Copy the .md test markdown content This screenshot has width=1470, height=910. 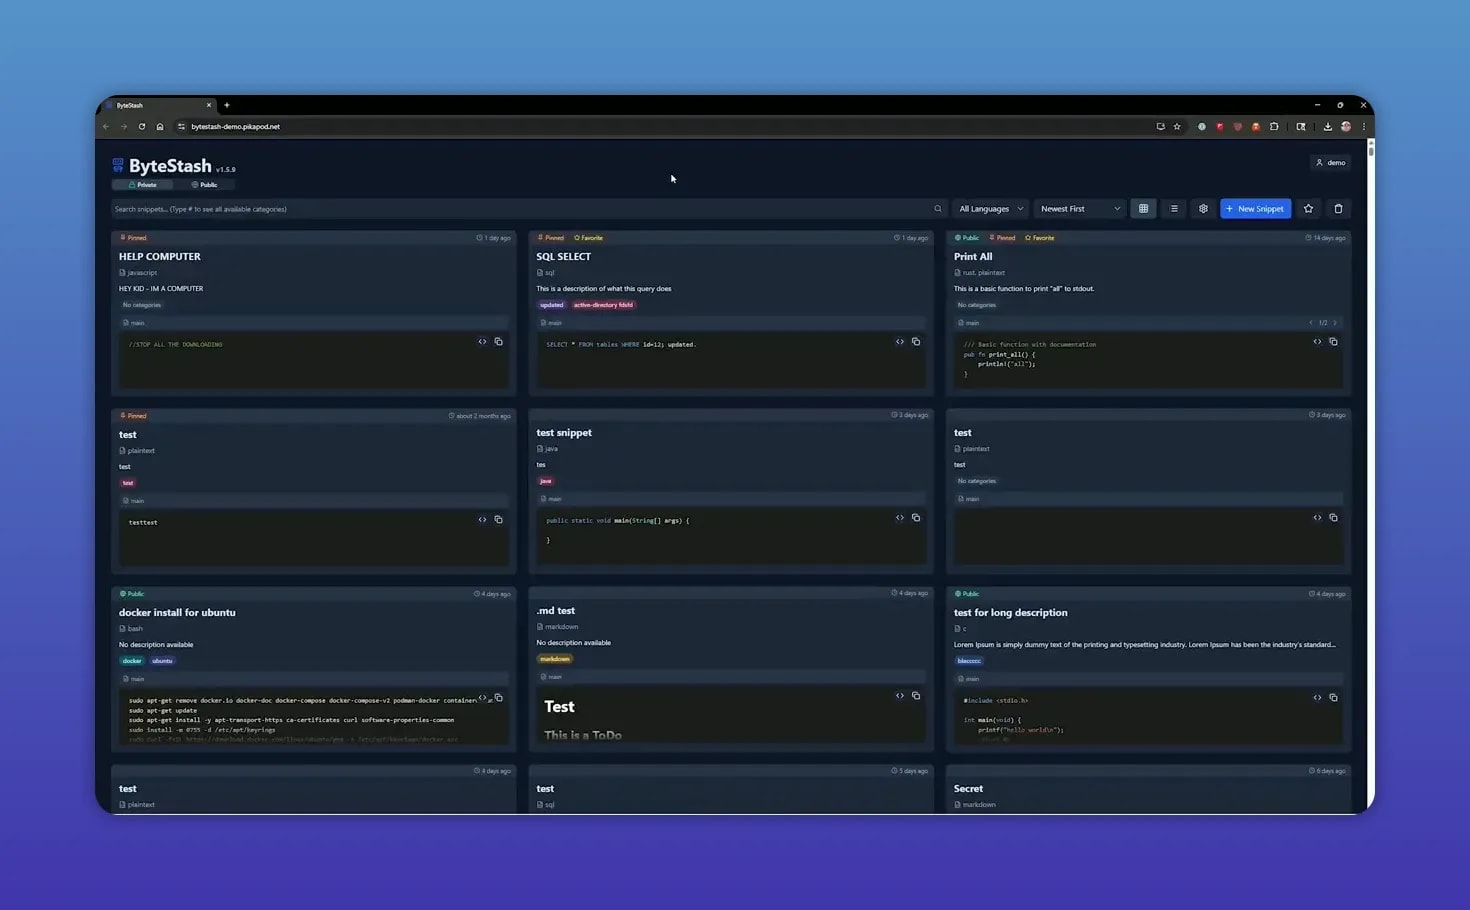pyautogui.click(x=915, y=696)
